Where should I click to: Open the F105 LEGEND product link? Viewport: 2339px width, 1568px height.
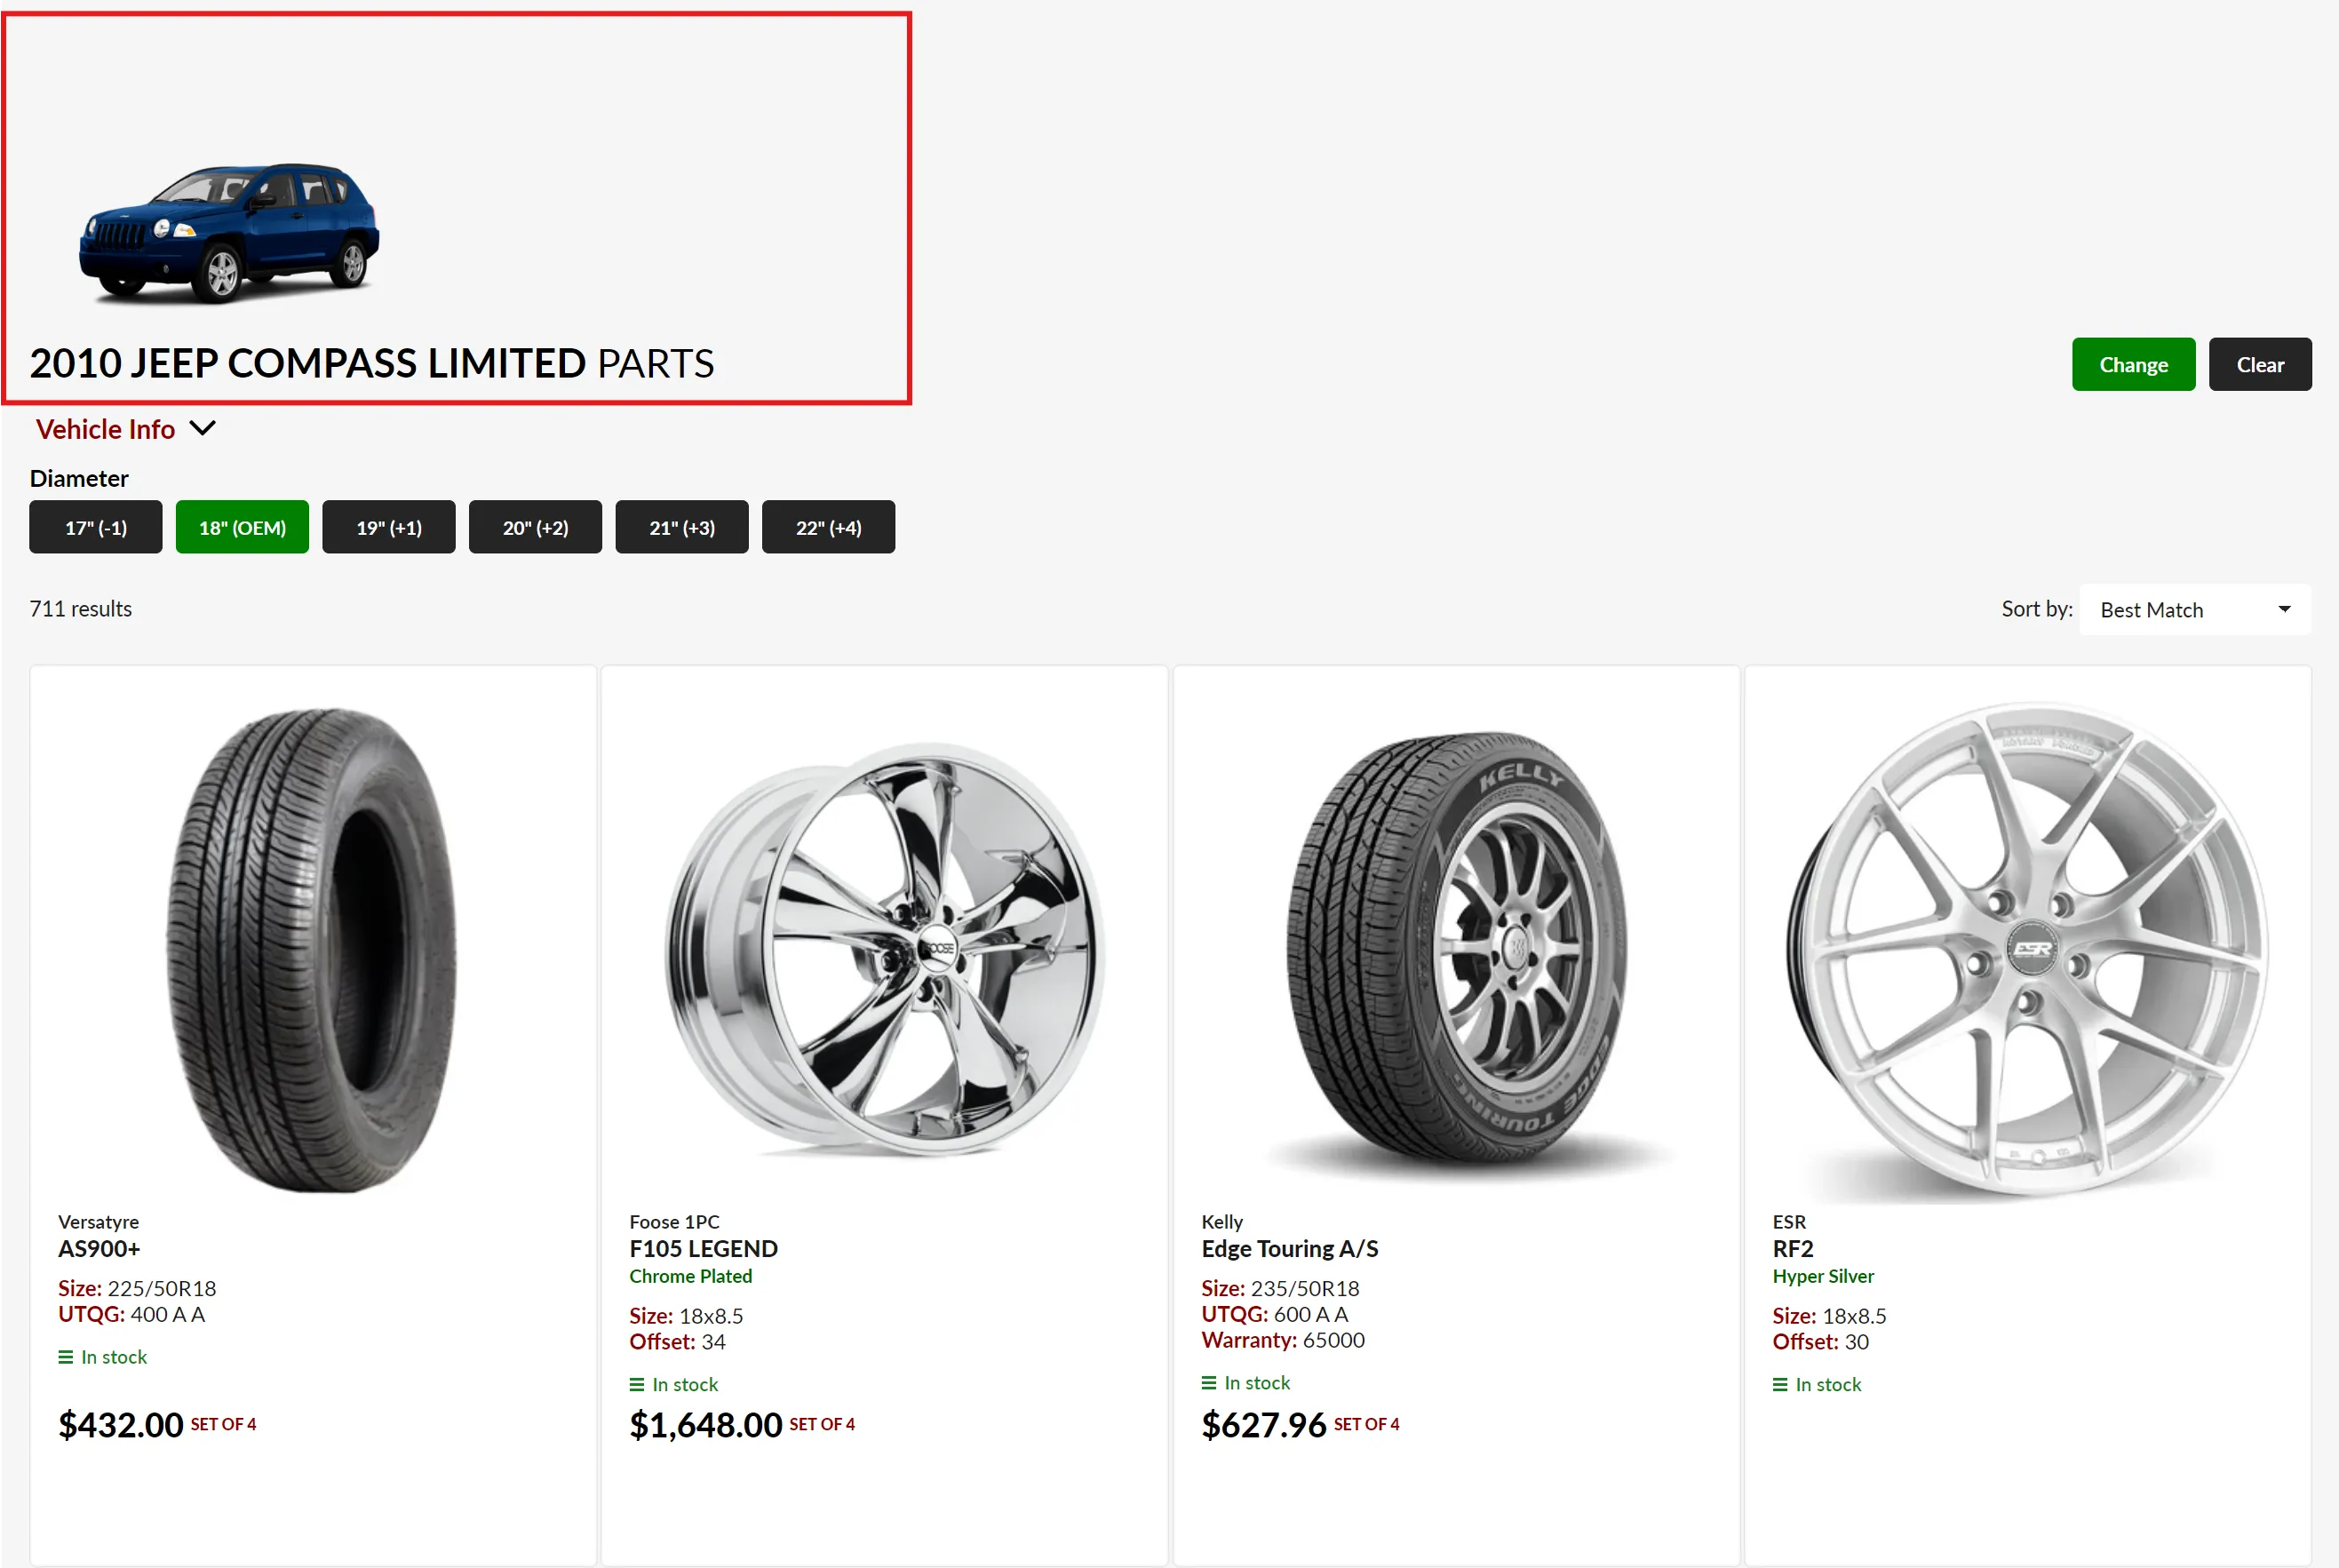click(703, 1249)
